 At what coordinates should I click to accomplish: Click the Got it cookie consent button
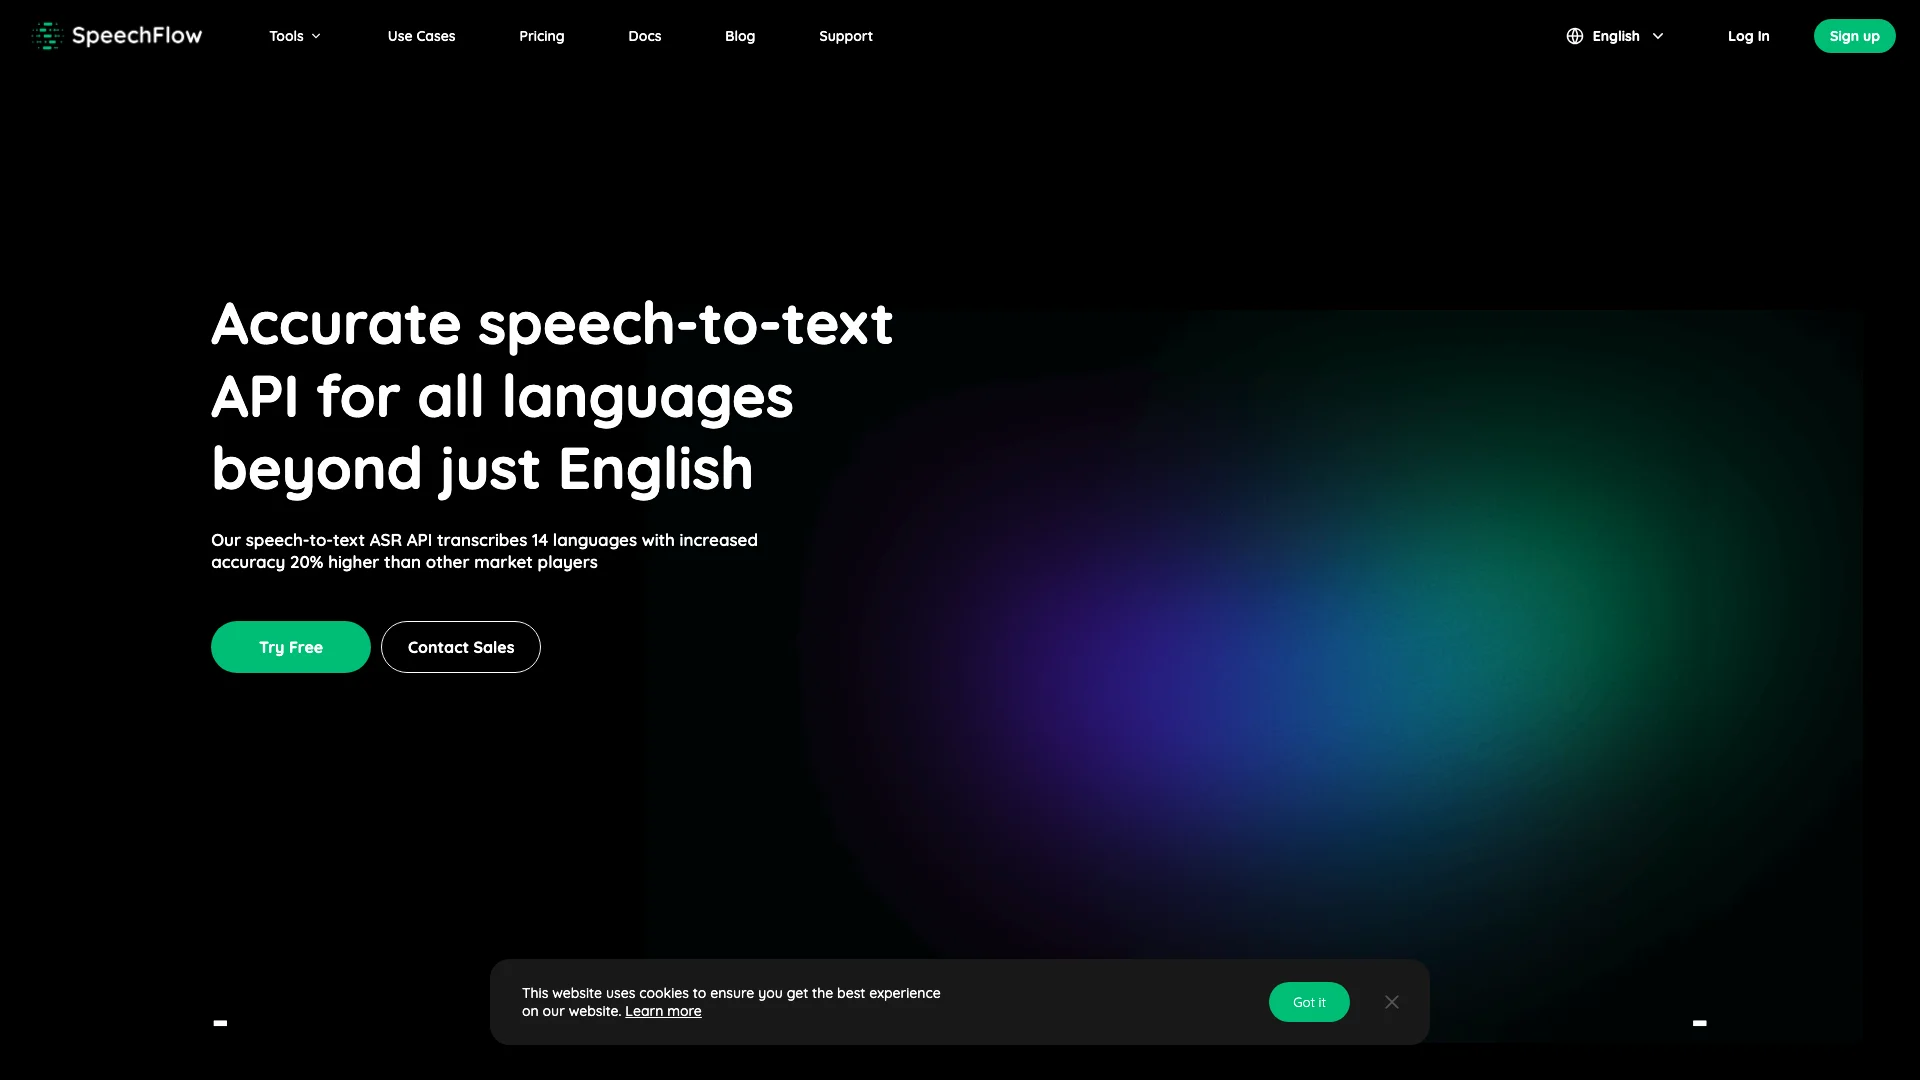click(x=1309, y=1002)
